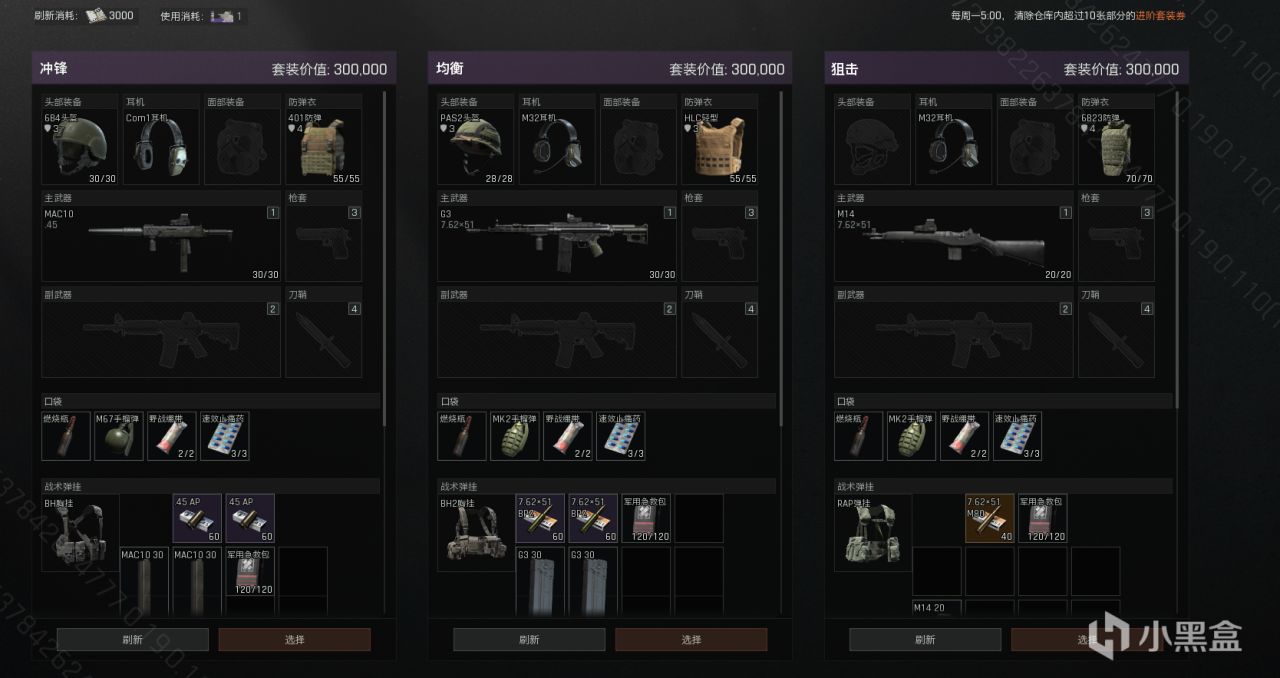Click 刷新 button under 狙击 loadout
1280x678 pixels.
[x=925, y=640]
